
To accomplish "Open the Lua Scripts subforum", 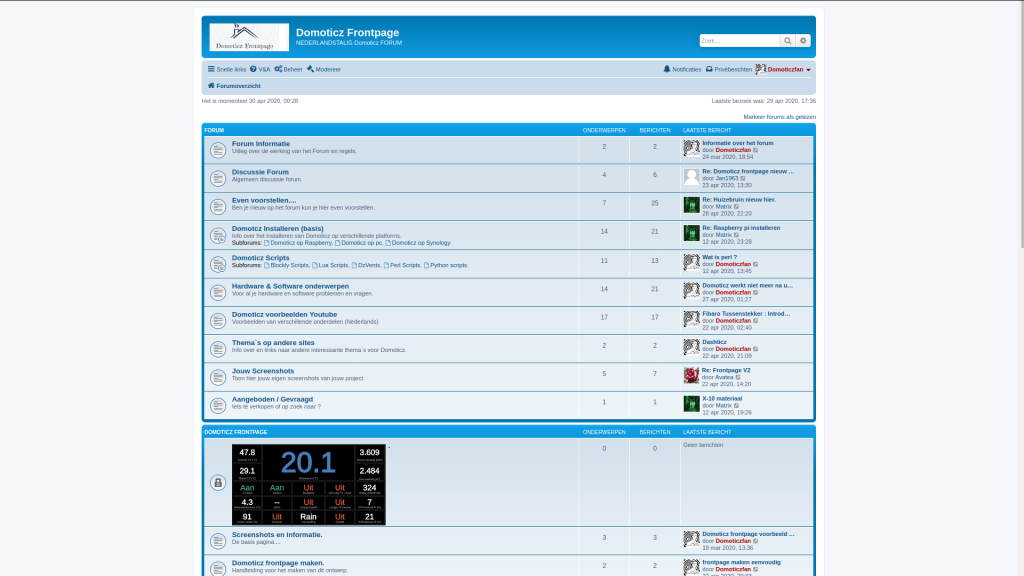I will click(x=330, y=265).
